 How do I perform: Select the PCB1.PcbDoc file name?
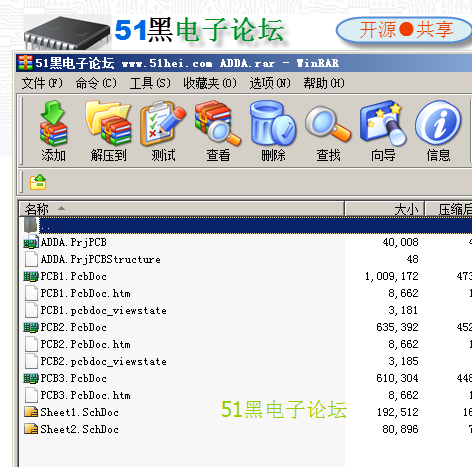(x=74, y=276)
